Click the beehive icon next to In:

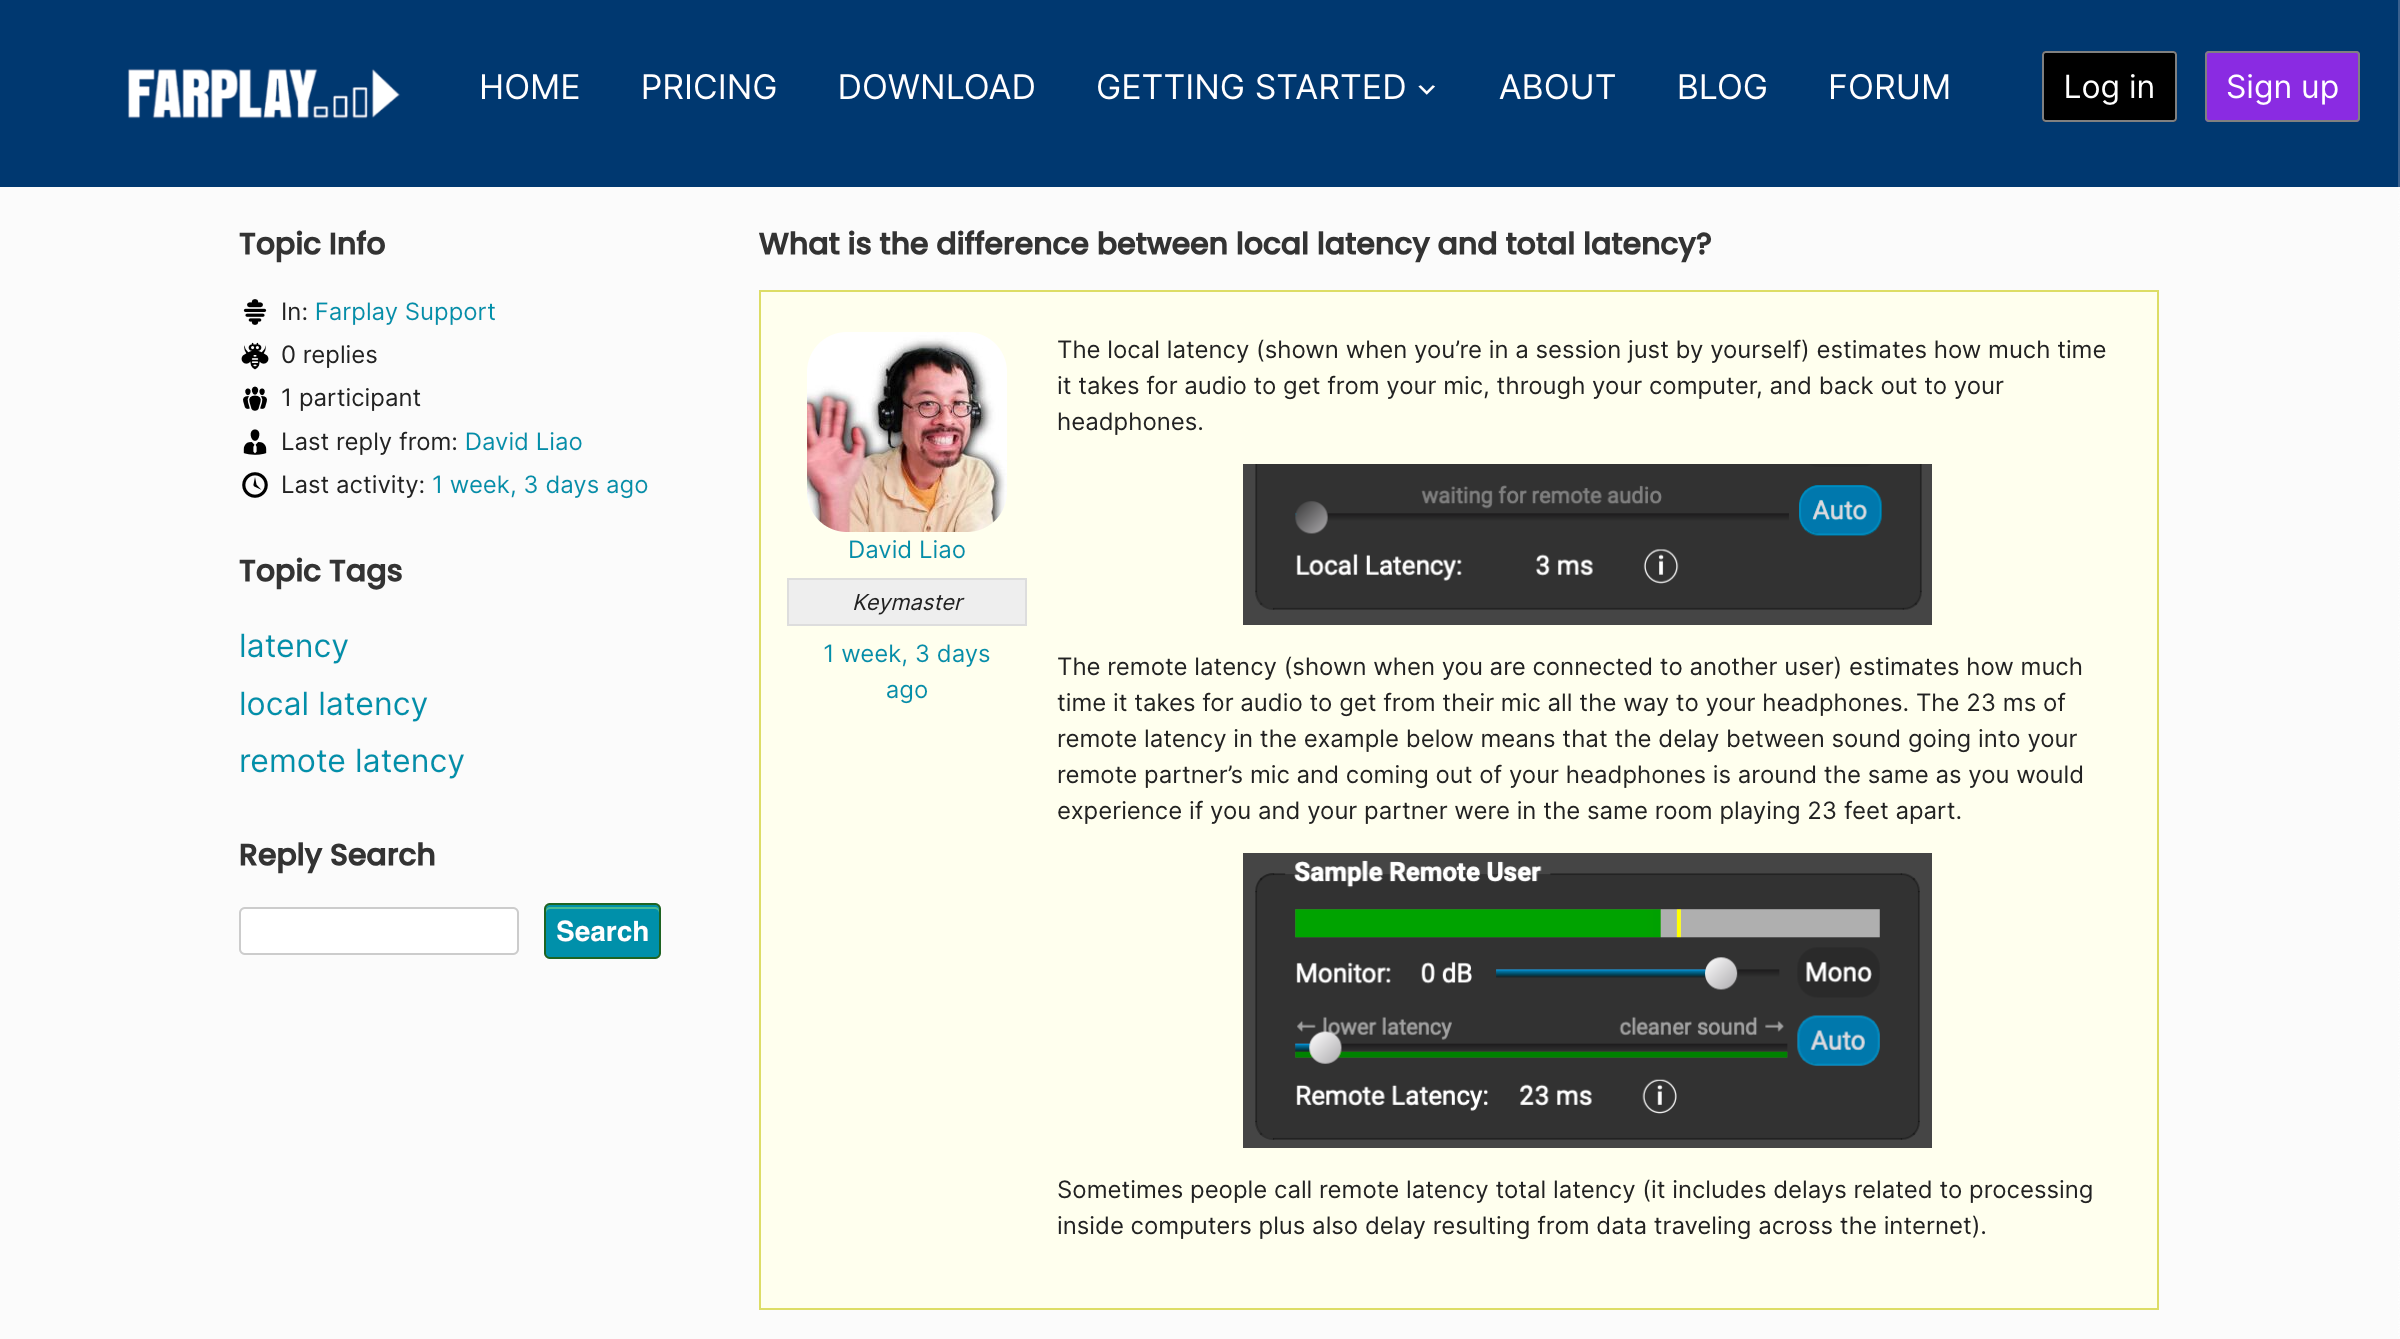pos(255,312)
